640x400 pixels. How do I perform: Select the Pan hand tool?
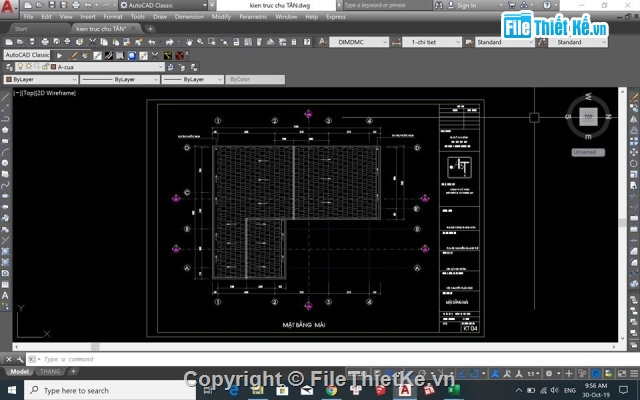(189, 42)
